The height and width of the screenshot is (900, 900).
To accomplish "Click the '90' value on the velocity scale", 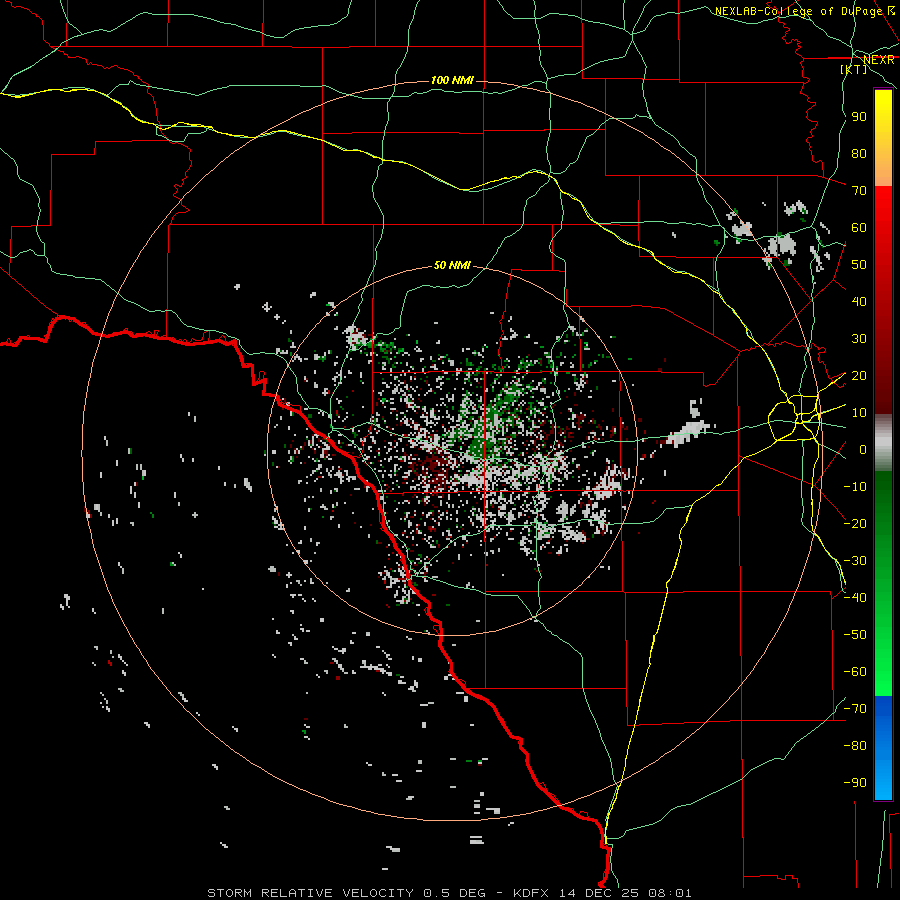I will point(859,117).
